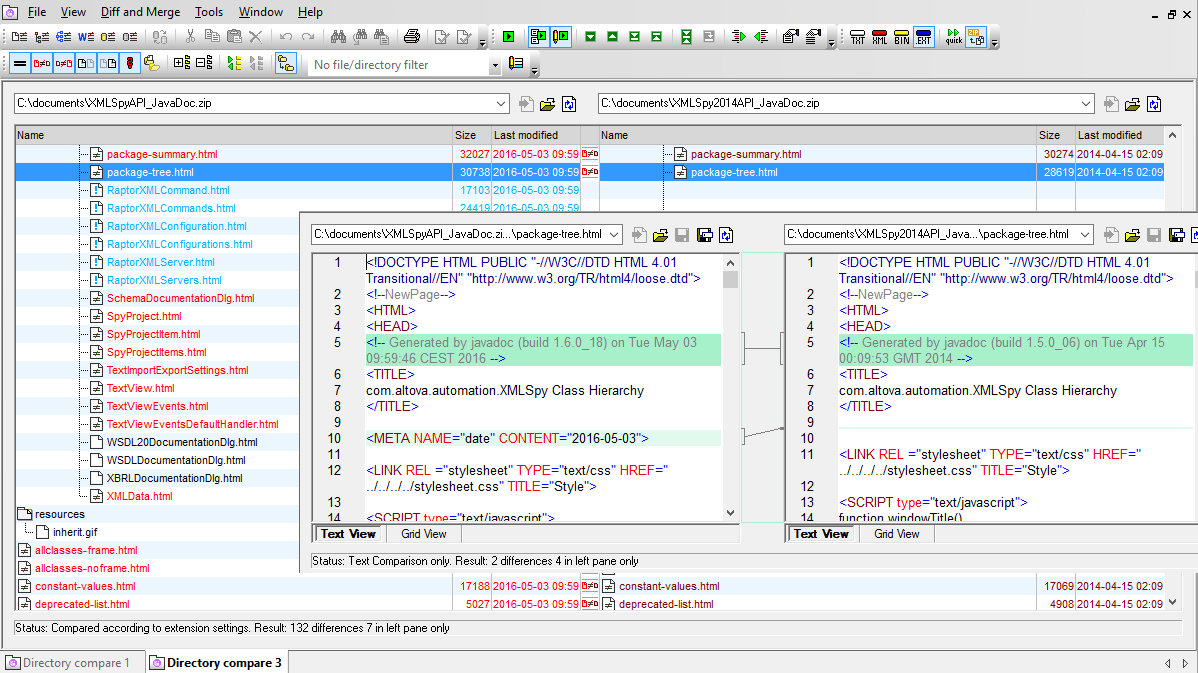Expand all directories icon
1198x673 pixels.
click(182, 63)
